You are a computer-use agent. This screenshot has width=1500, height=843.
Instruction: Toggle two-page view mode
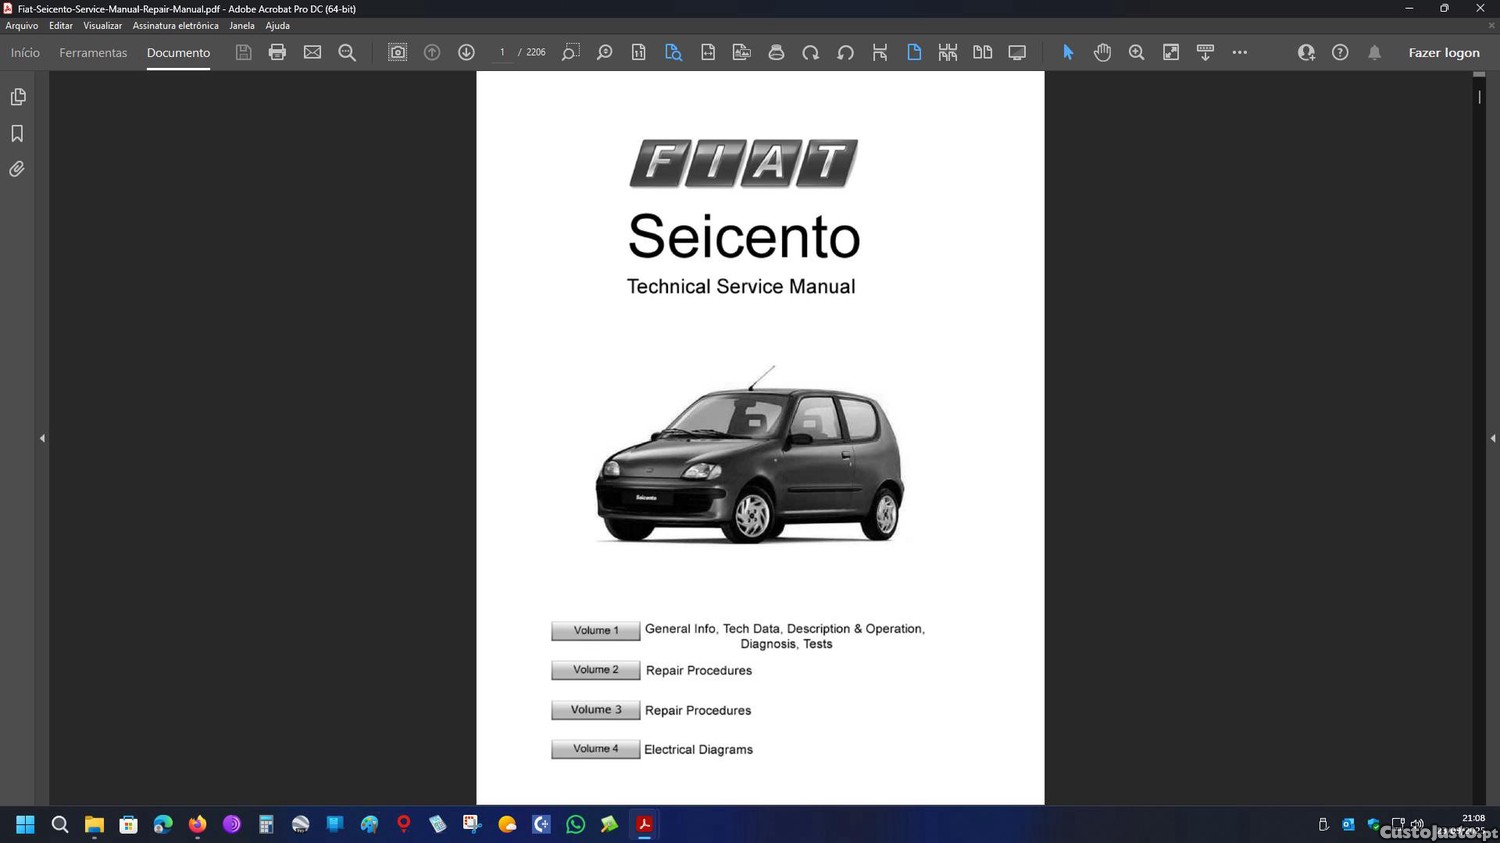(x=982, y=52)
